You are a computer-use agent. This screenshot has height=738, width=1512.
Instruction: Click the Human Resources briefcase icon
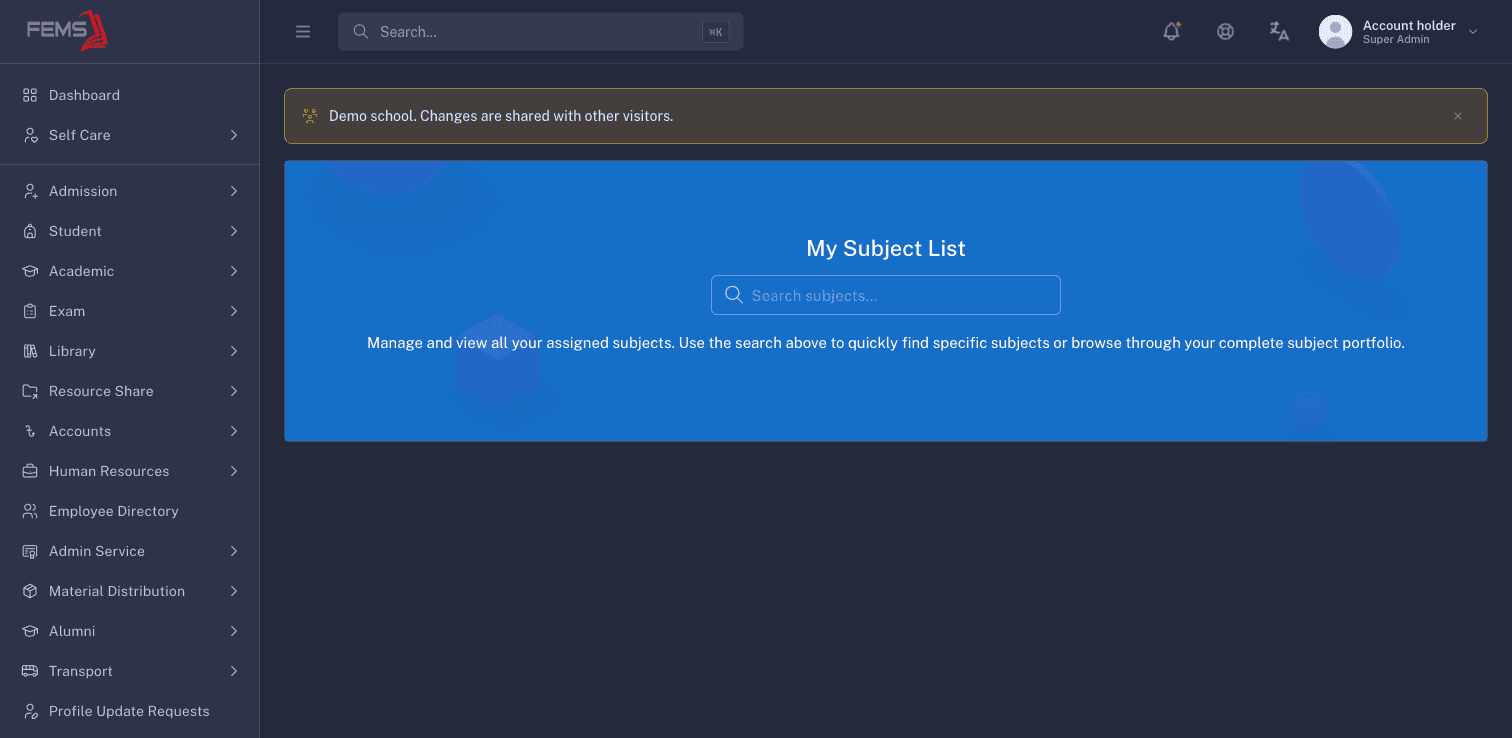(30, 471)
